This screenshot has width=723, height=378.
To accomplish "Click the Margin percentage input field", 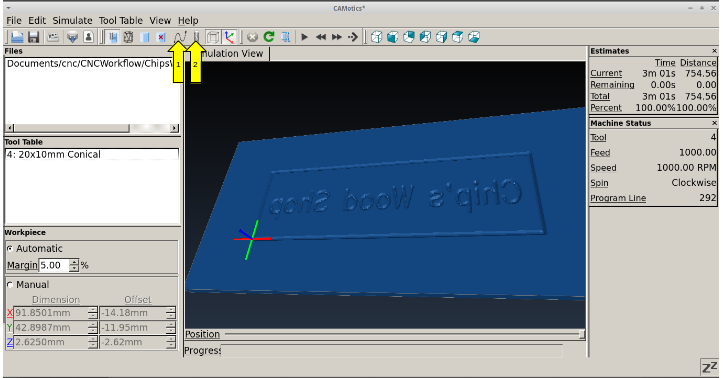I will (54, 265).
